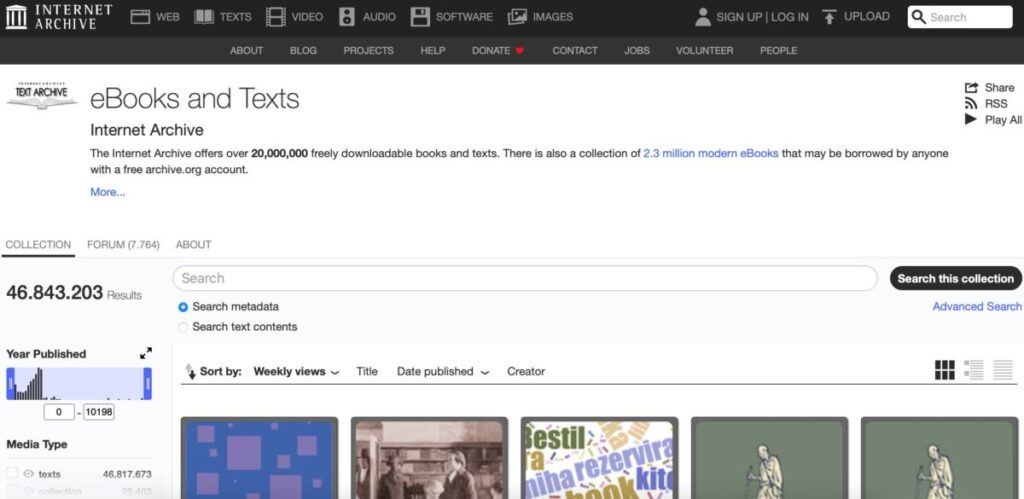Image resolution: width=1024 pixels, height=499 pixels.
Task: Select the Search metadata radio button
Action: pos(183,307)
